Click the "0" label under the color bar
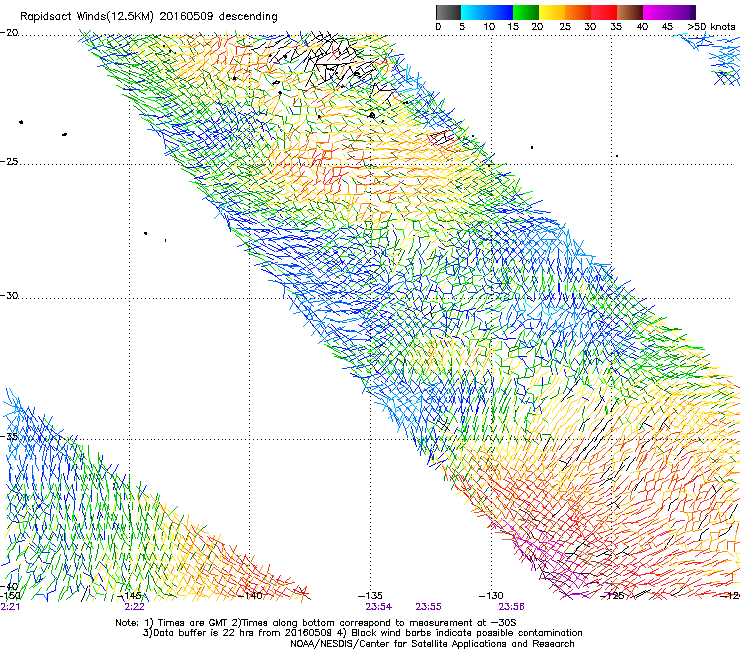740x650 pixels. pos(438,27)
